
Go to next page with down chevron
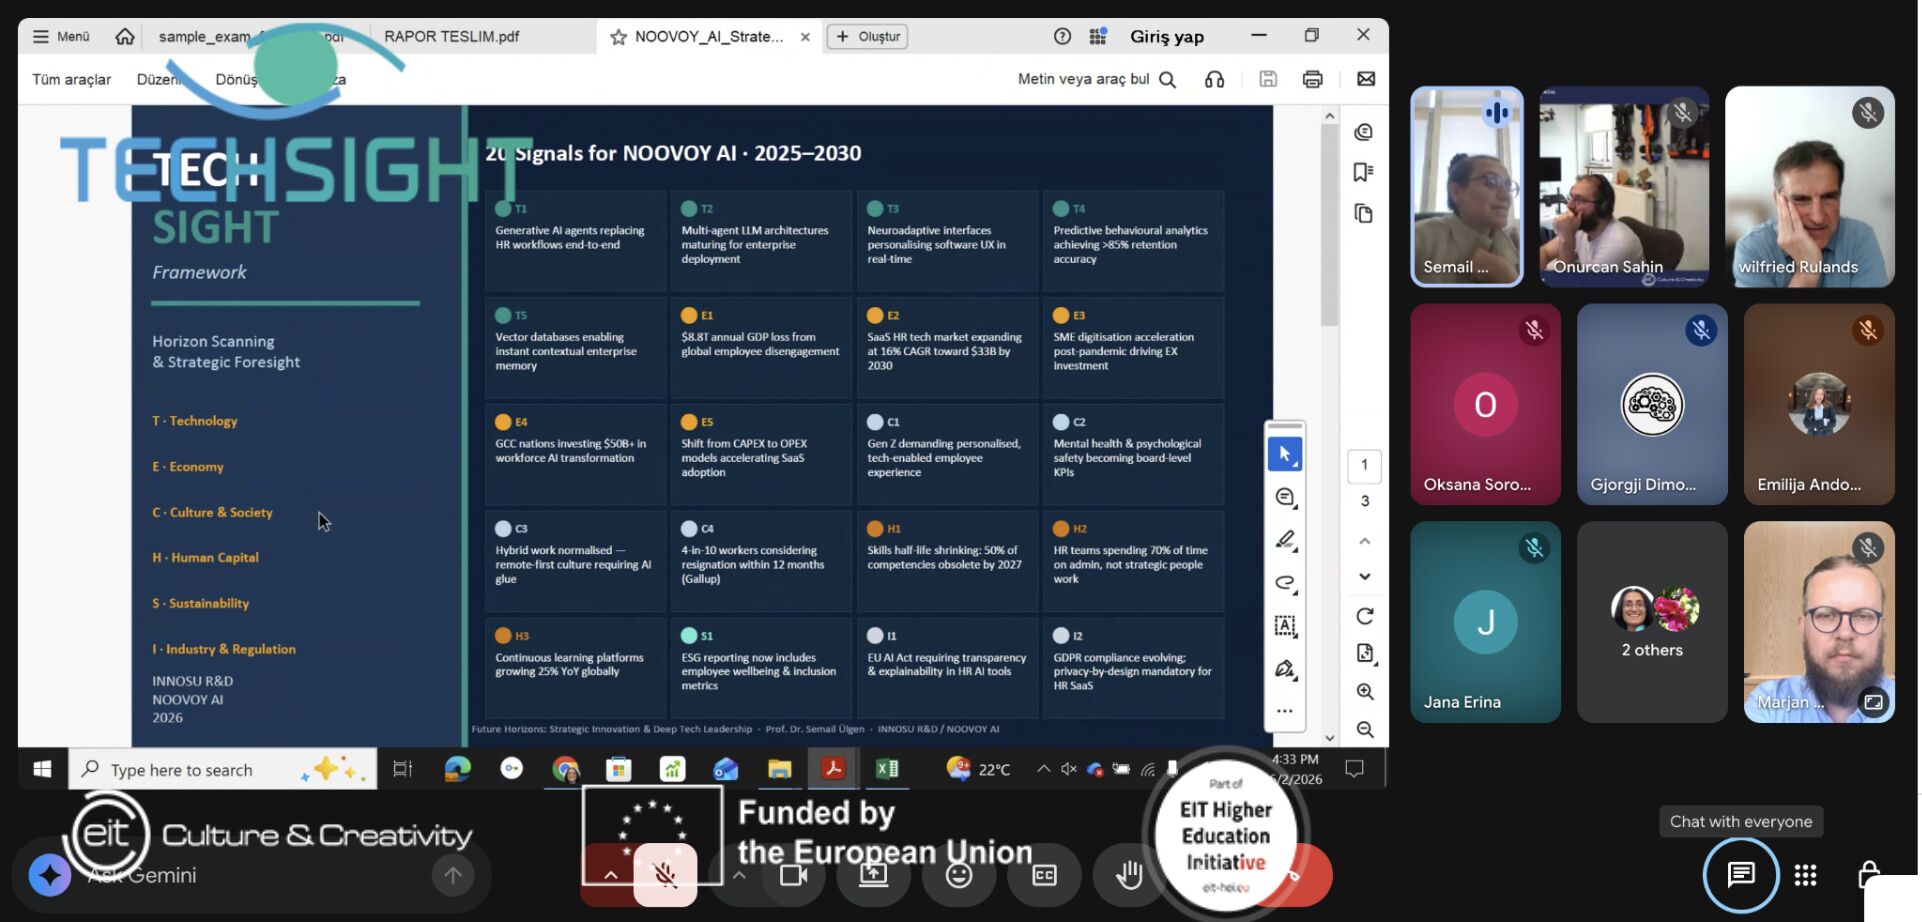click(x=1365, y=577)
